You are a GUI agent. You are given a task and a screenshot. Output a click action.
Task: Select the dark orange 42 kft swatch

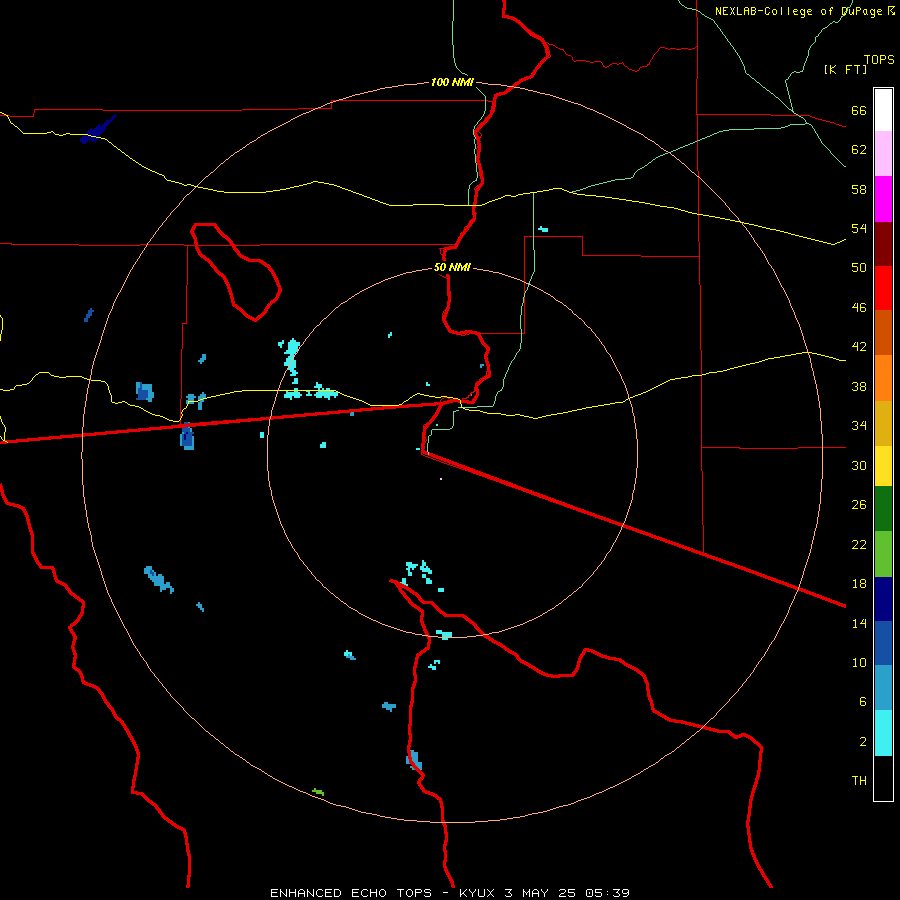pyautogui.click(x=883, y=332)
